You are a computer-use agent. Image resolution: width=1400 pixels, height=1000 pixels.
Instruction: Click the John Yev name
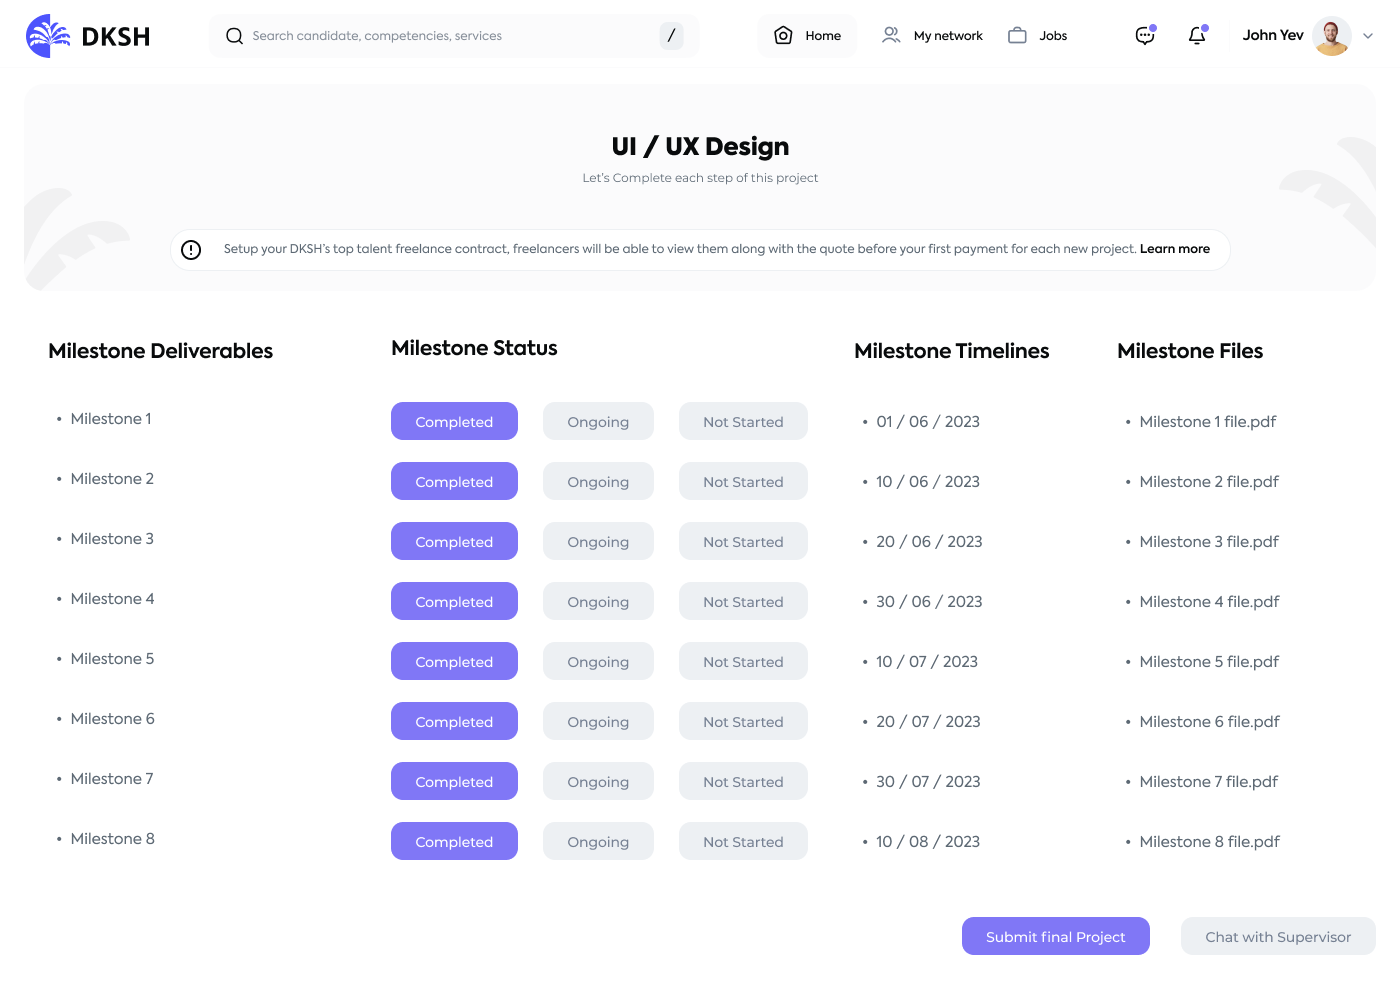[1273, 35]
